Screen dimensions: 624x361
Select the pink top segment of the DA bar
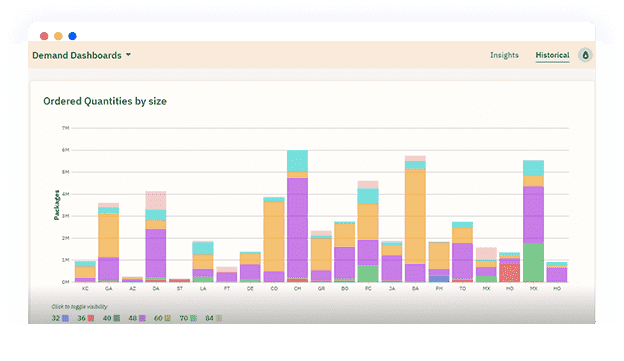(156, 200)
